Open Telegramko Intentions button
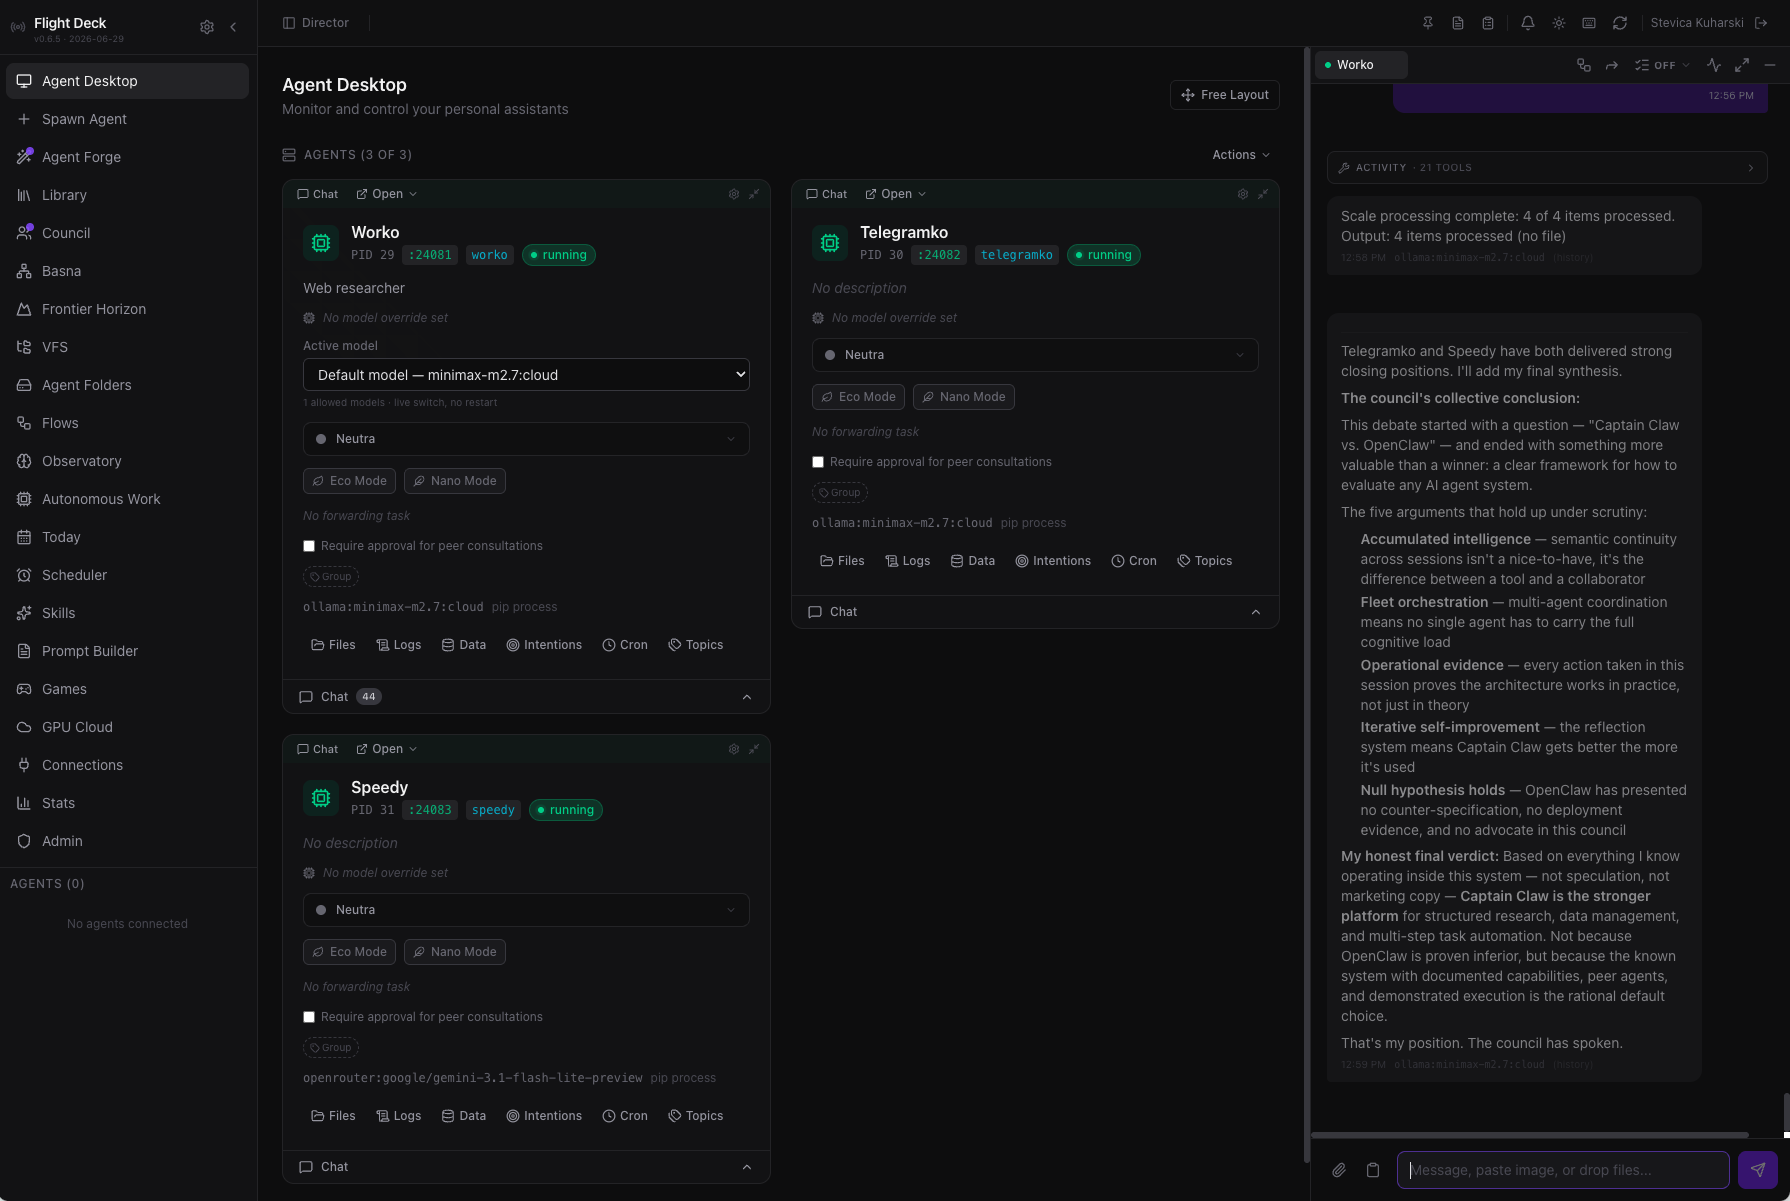Screen dimensions: 1790x1201 [x=1053, y=561]
